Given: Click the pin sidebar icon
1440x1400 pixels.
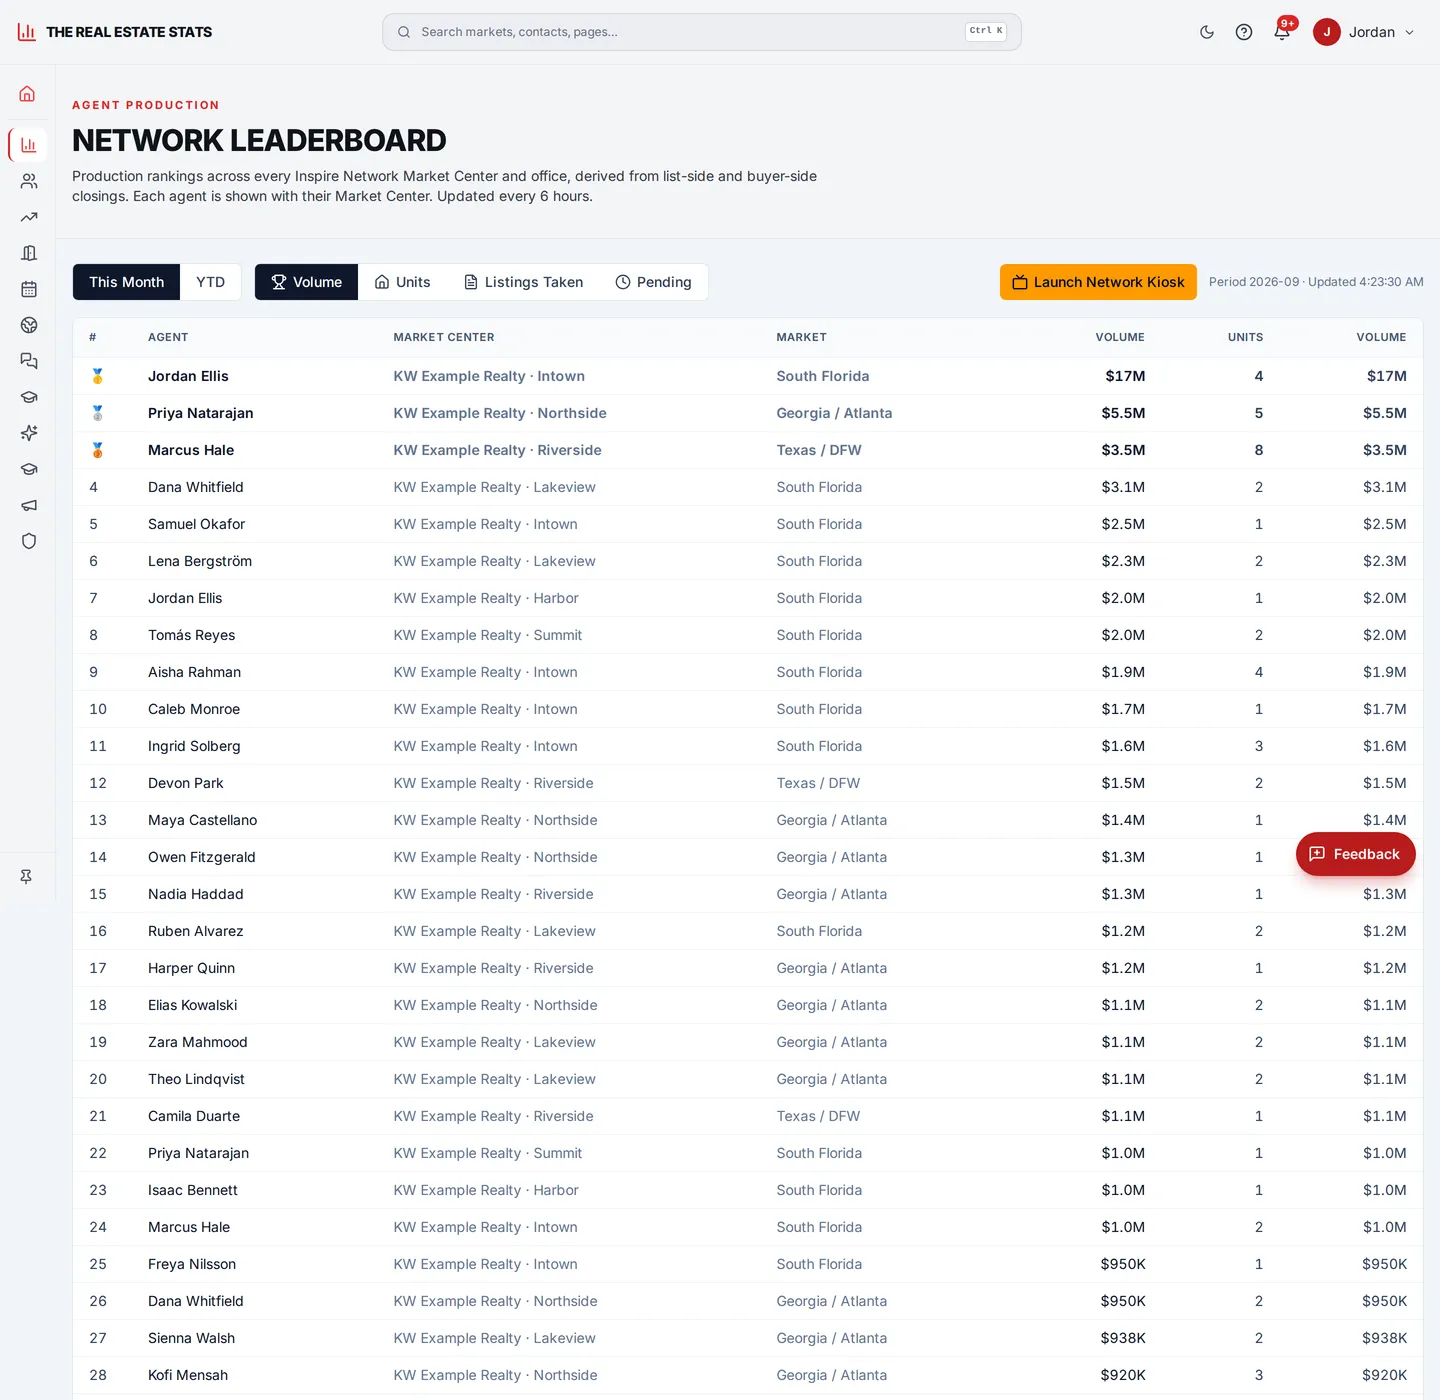Looking at the screenshot, I should click(26, 876).
